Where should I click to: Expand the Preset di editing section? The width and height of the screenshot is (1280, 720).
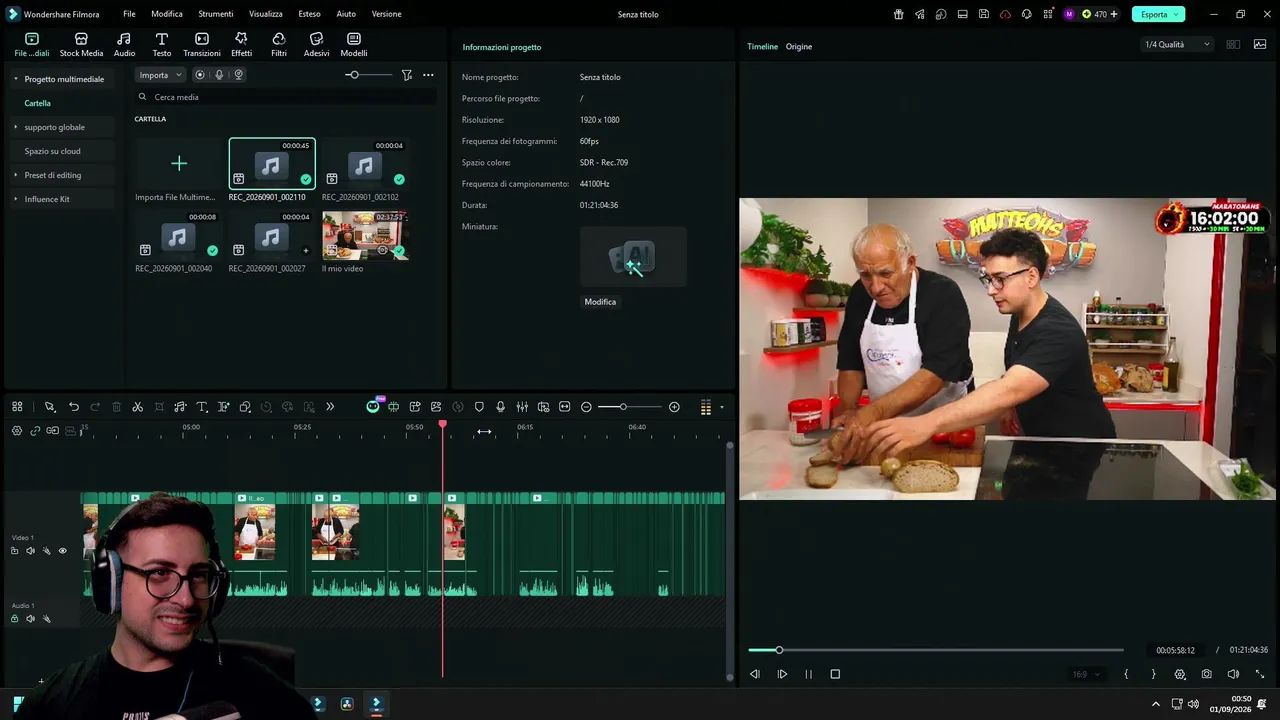coord(16,175)
